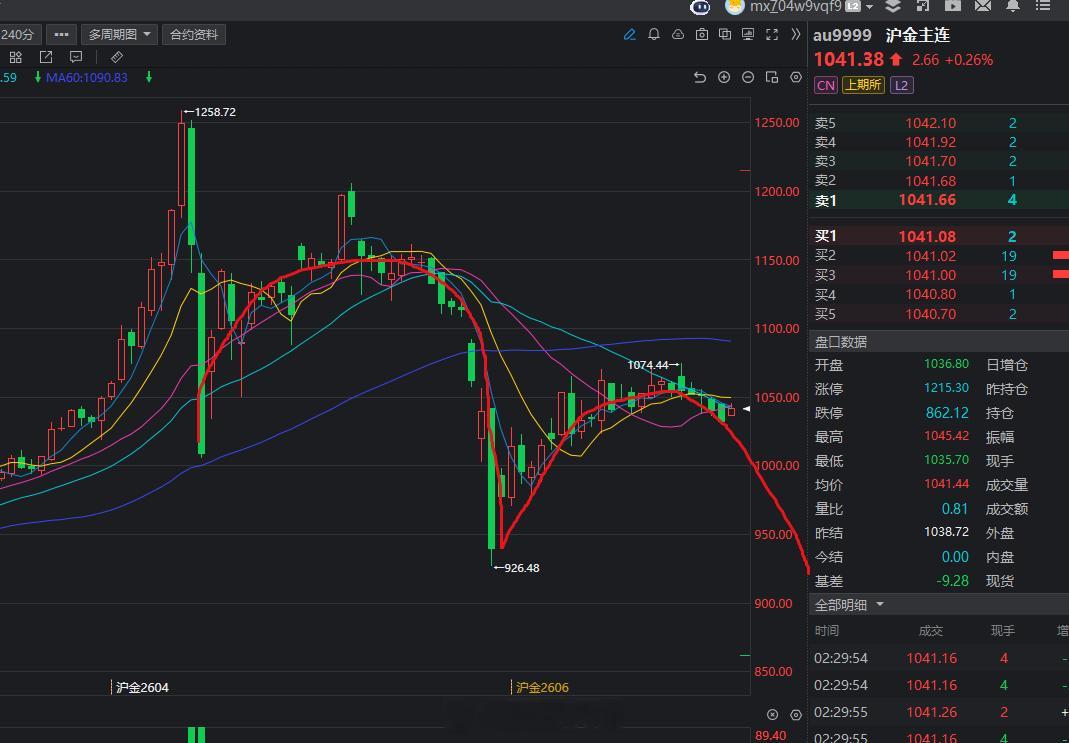Click the 1074.44 price marker on the chart
Viewport: 1069px width, 743px height.
click(x=650, y=365)
